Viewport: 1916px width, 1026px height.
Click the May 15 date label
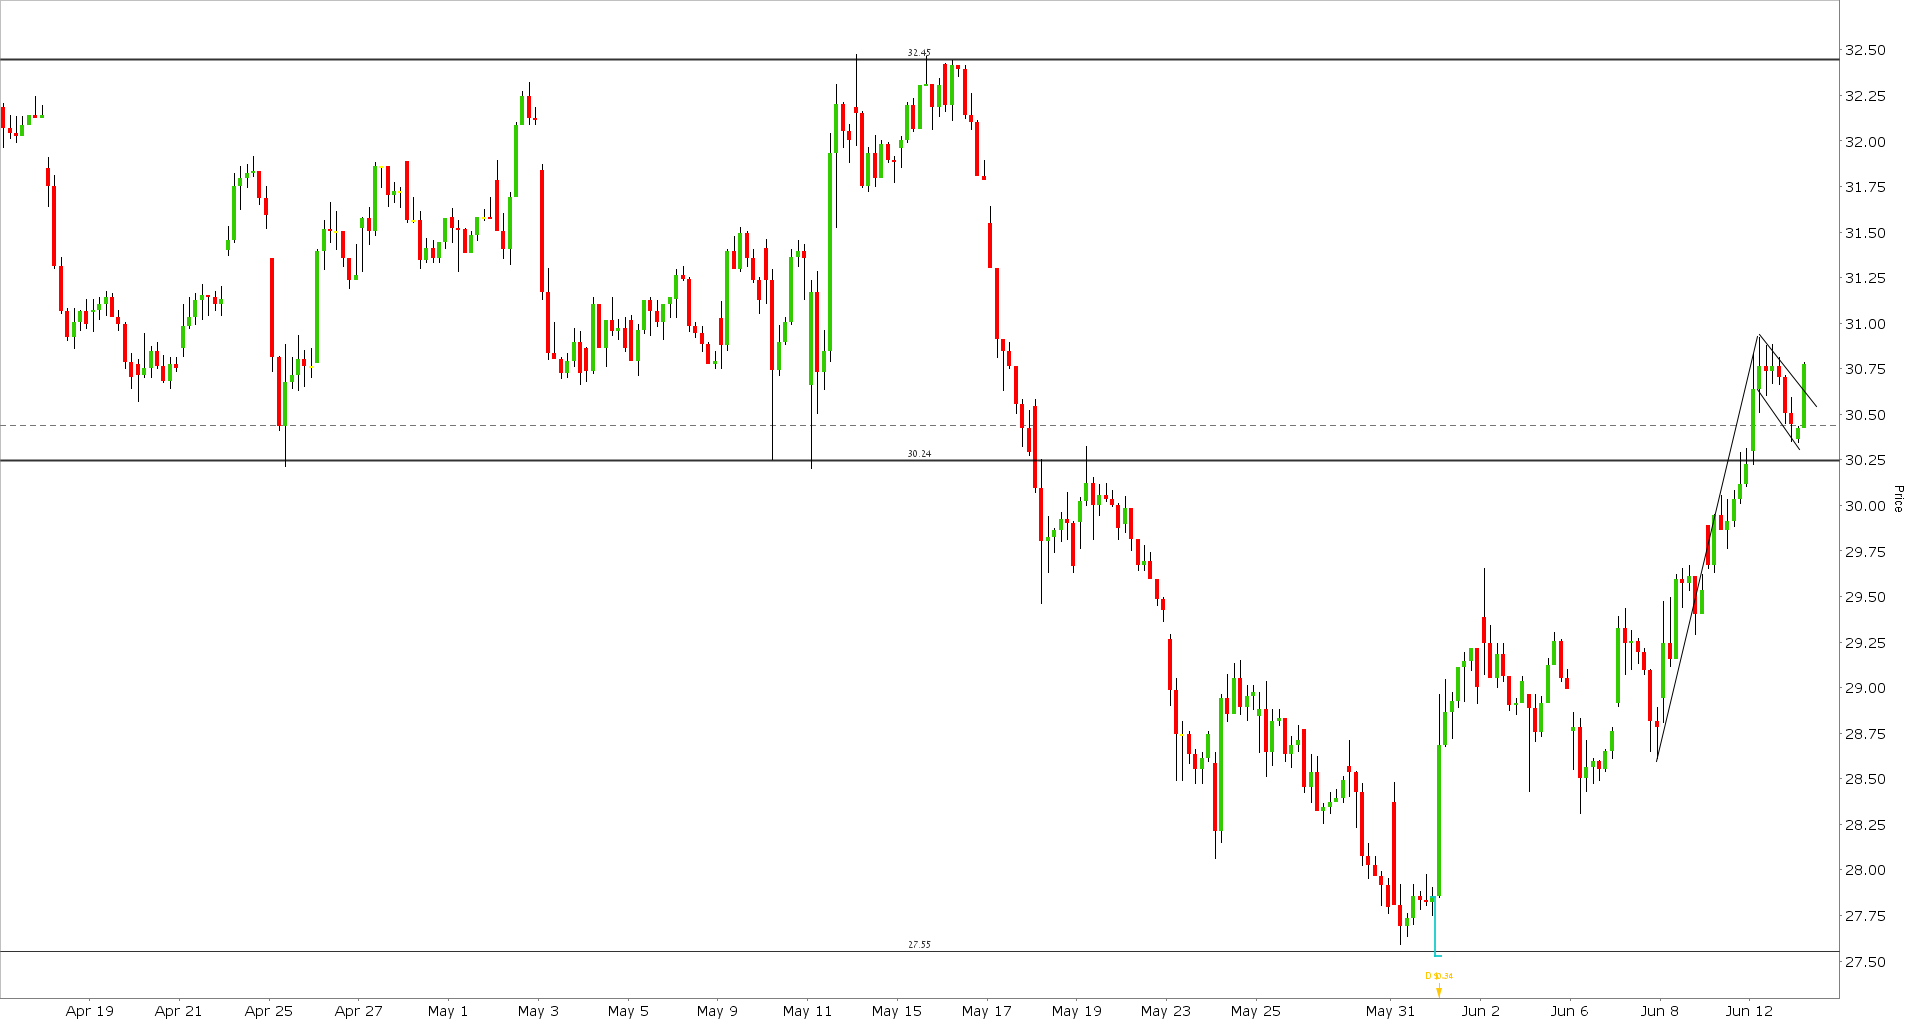pyautogui.click(x=897, y=1011)
